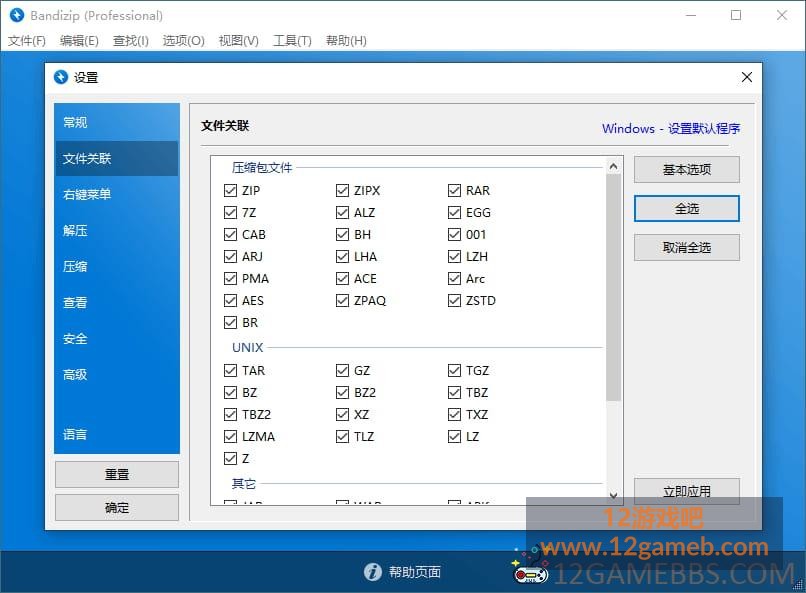Close the Settings dialog

(x=747, y=77)
